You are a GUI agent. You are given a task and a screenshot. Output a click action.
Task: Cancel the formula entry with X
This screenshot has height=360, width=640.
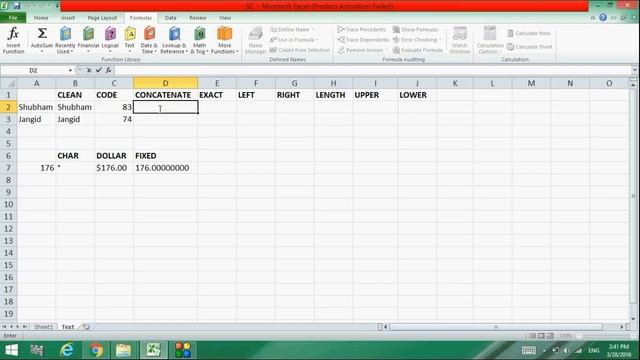(x=89, y=70)
